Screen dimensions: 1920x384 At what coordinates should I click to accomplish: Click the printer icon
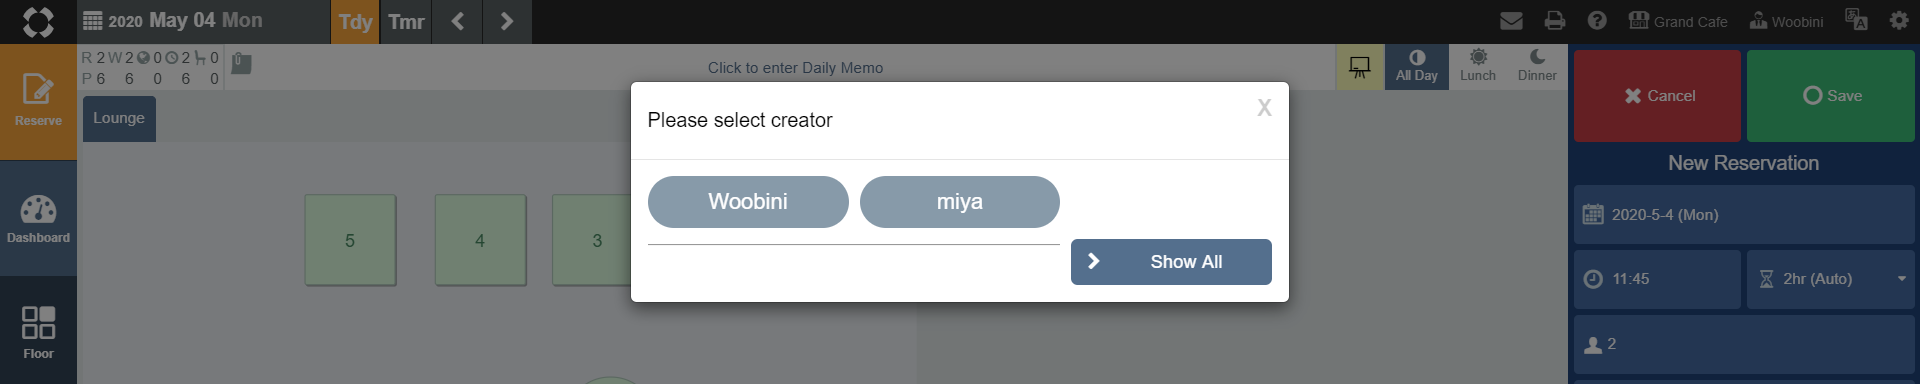(x=1554, y=21)
